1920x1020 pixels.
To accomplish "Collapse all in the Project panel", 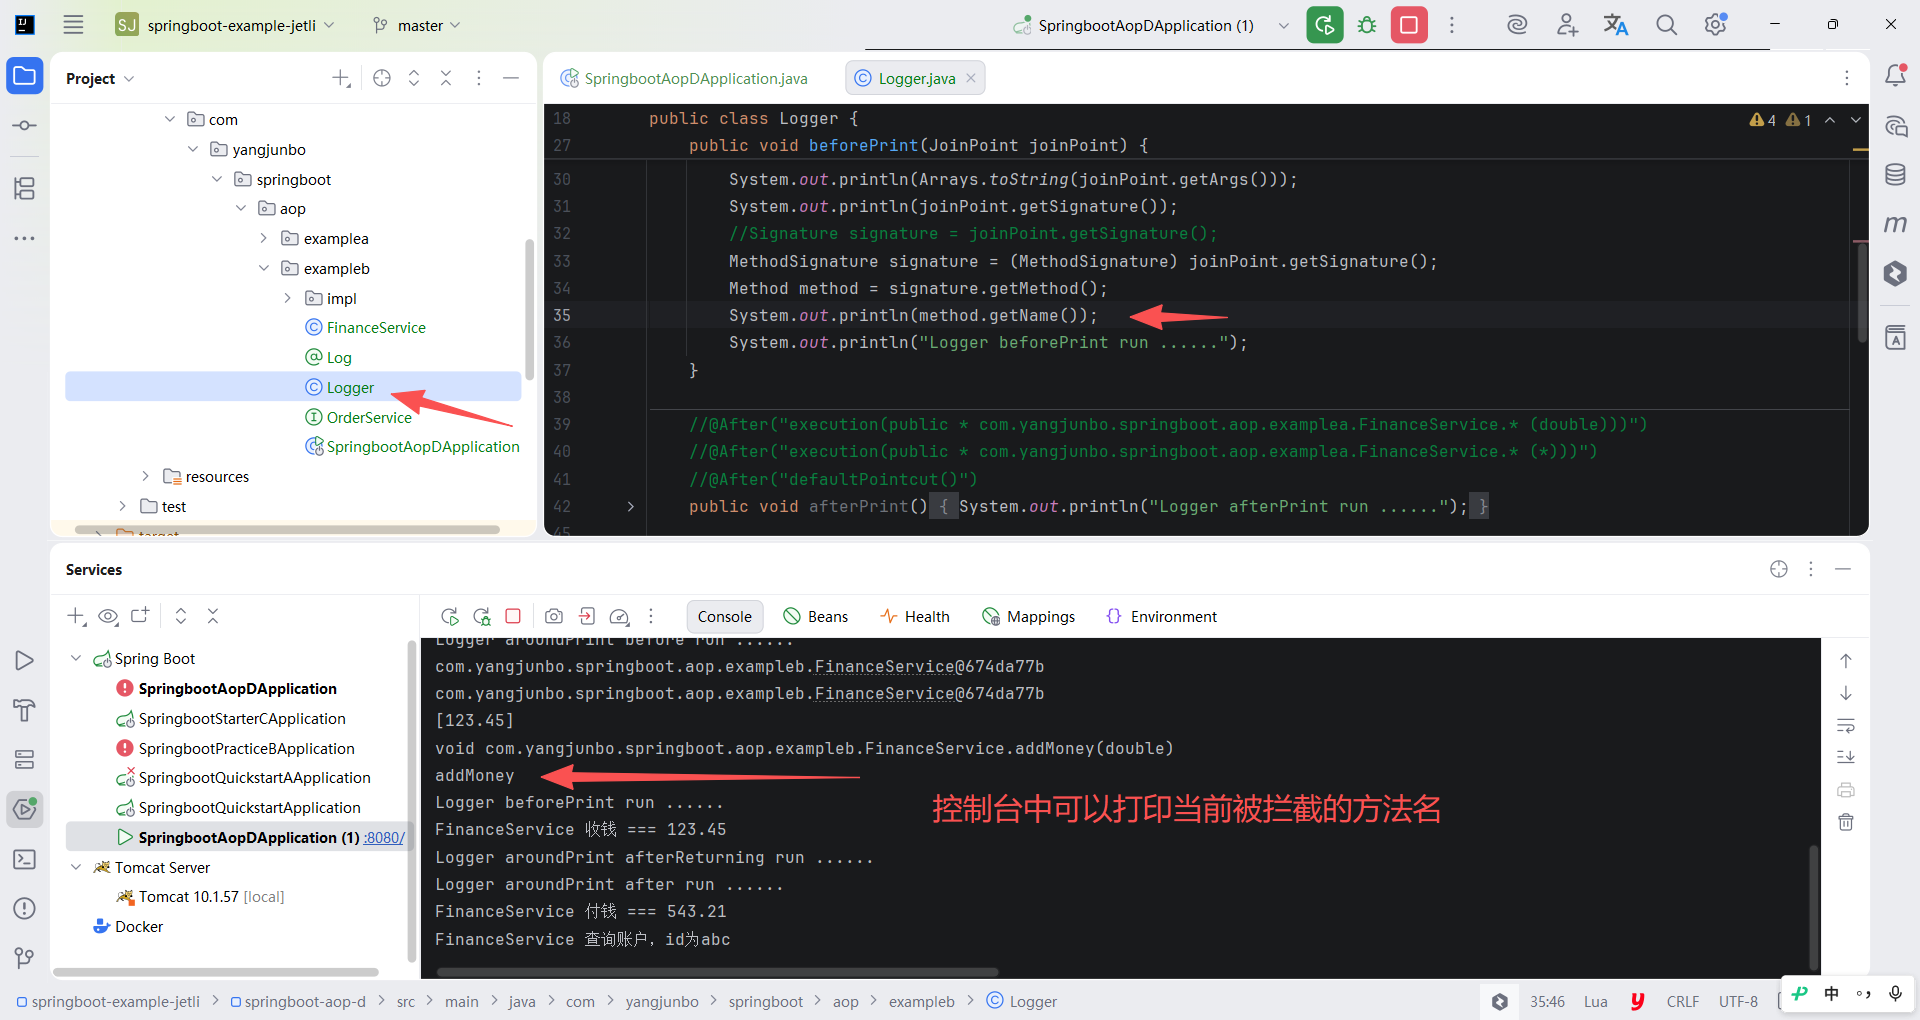I will [446, 78].
